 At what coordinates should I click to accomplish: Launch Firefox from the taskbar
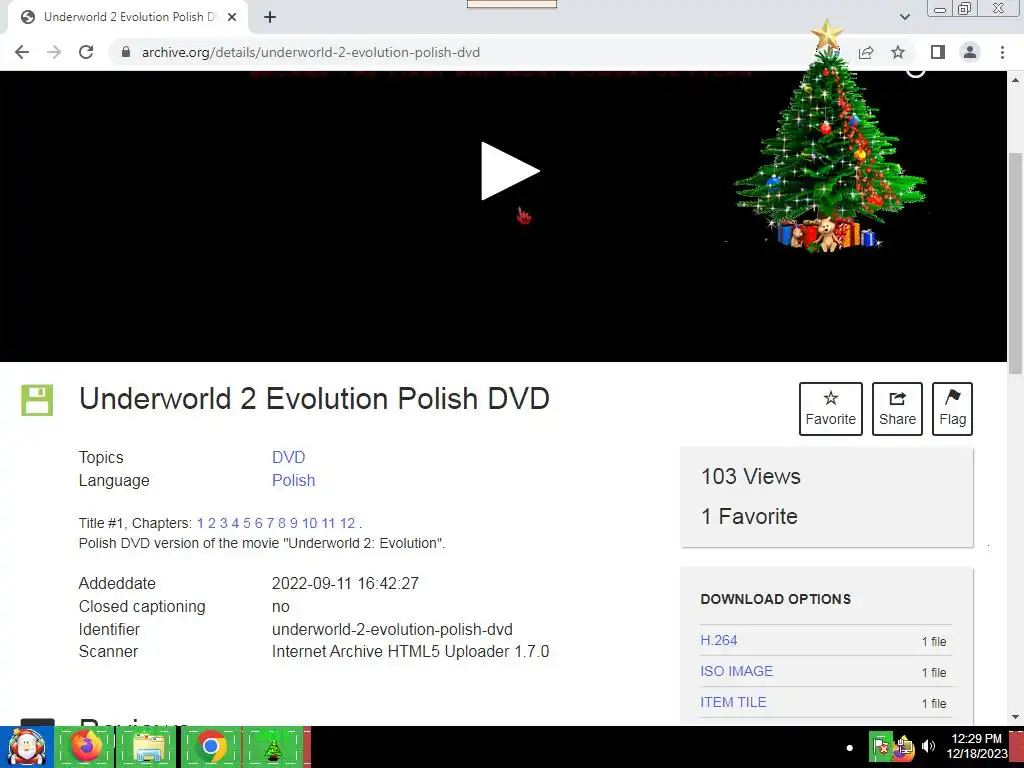coord(86,747)
